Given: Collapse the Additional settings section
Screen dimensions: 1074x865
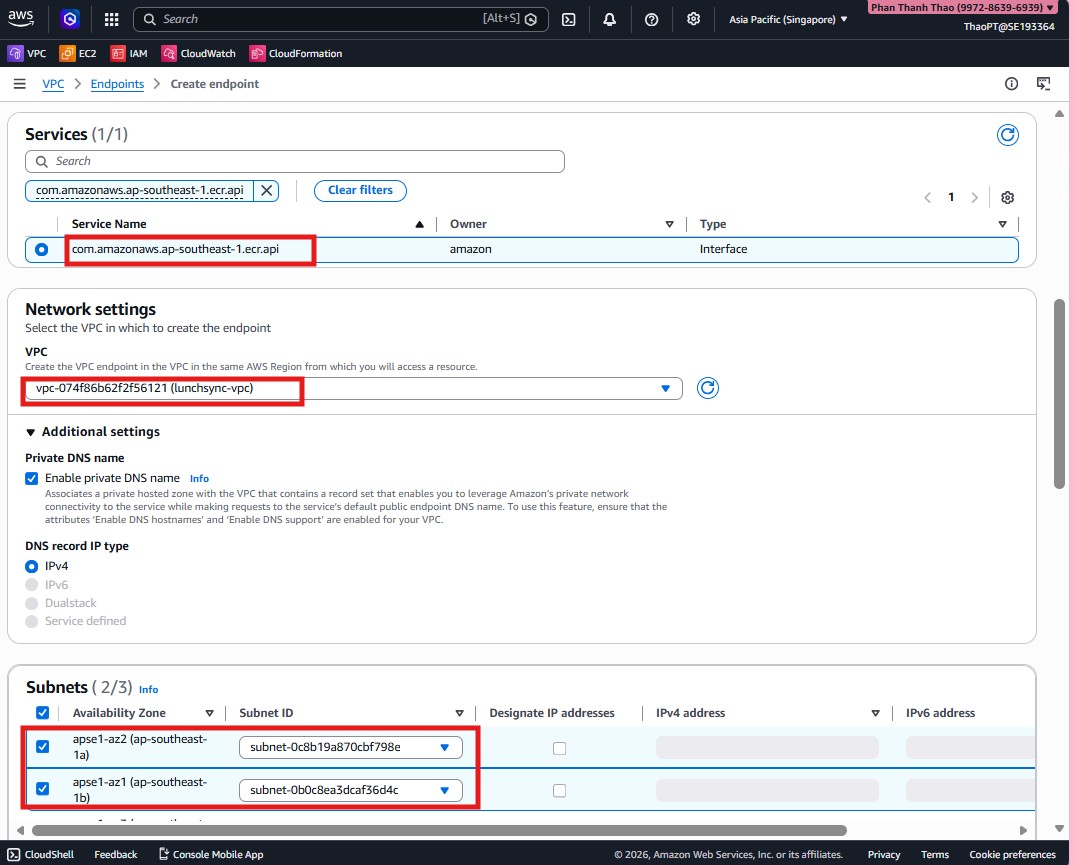Looking at the screenshot, I should point(32,432).
